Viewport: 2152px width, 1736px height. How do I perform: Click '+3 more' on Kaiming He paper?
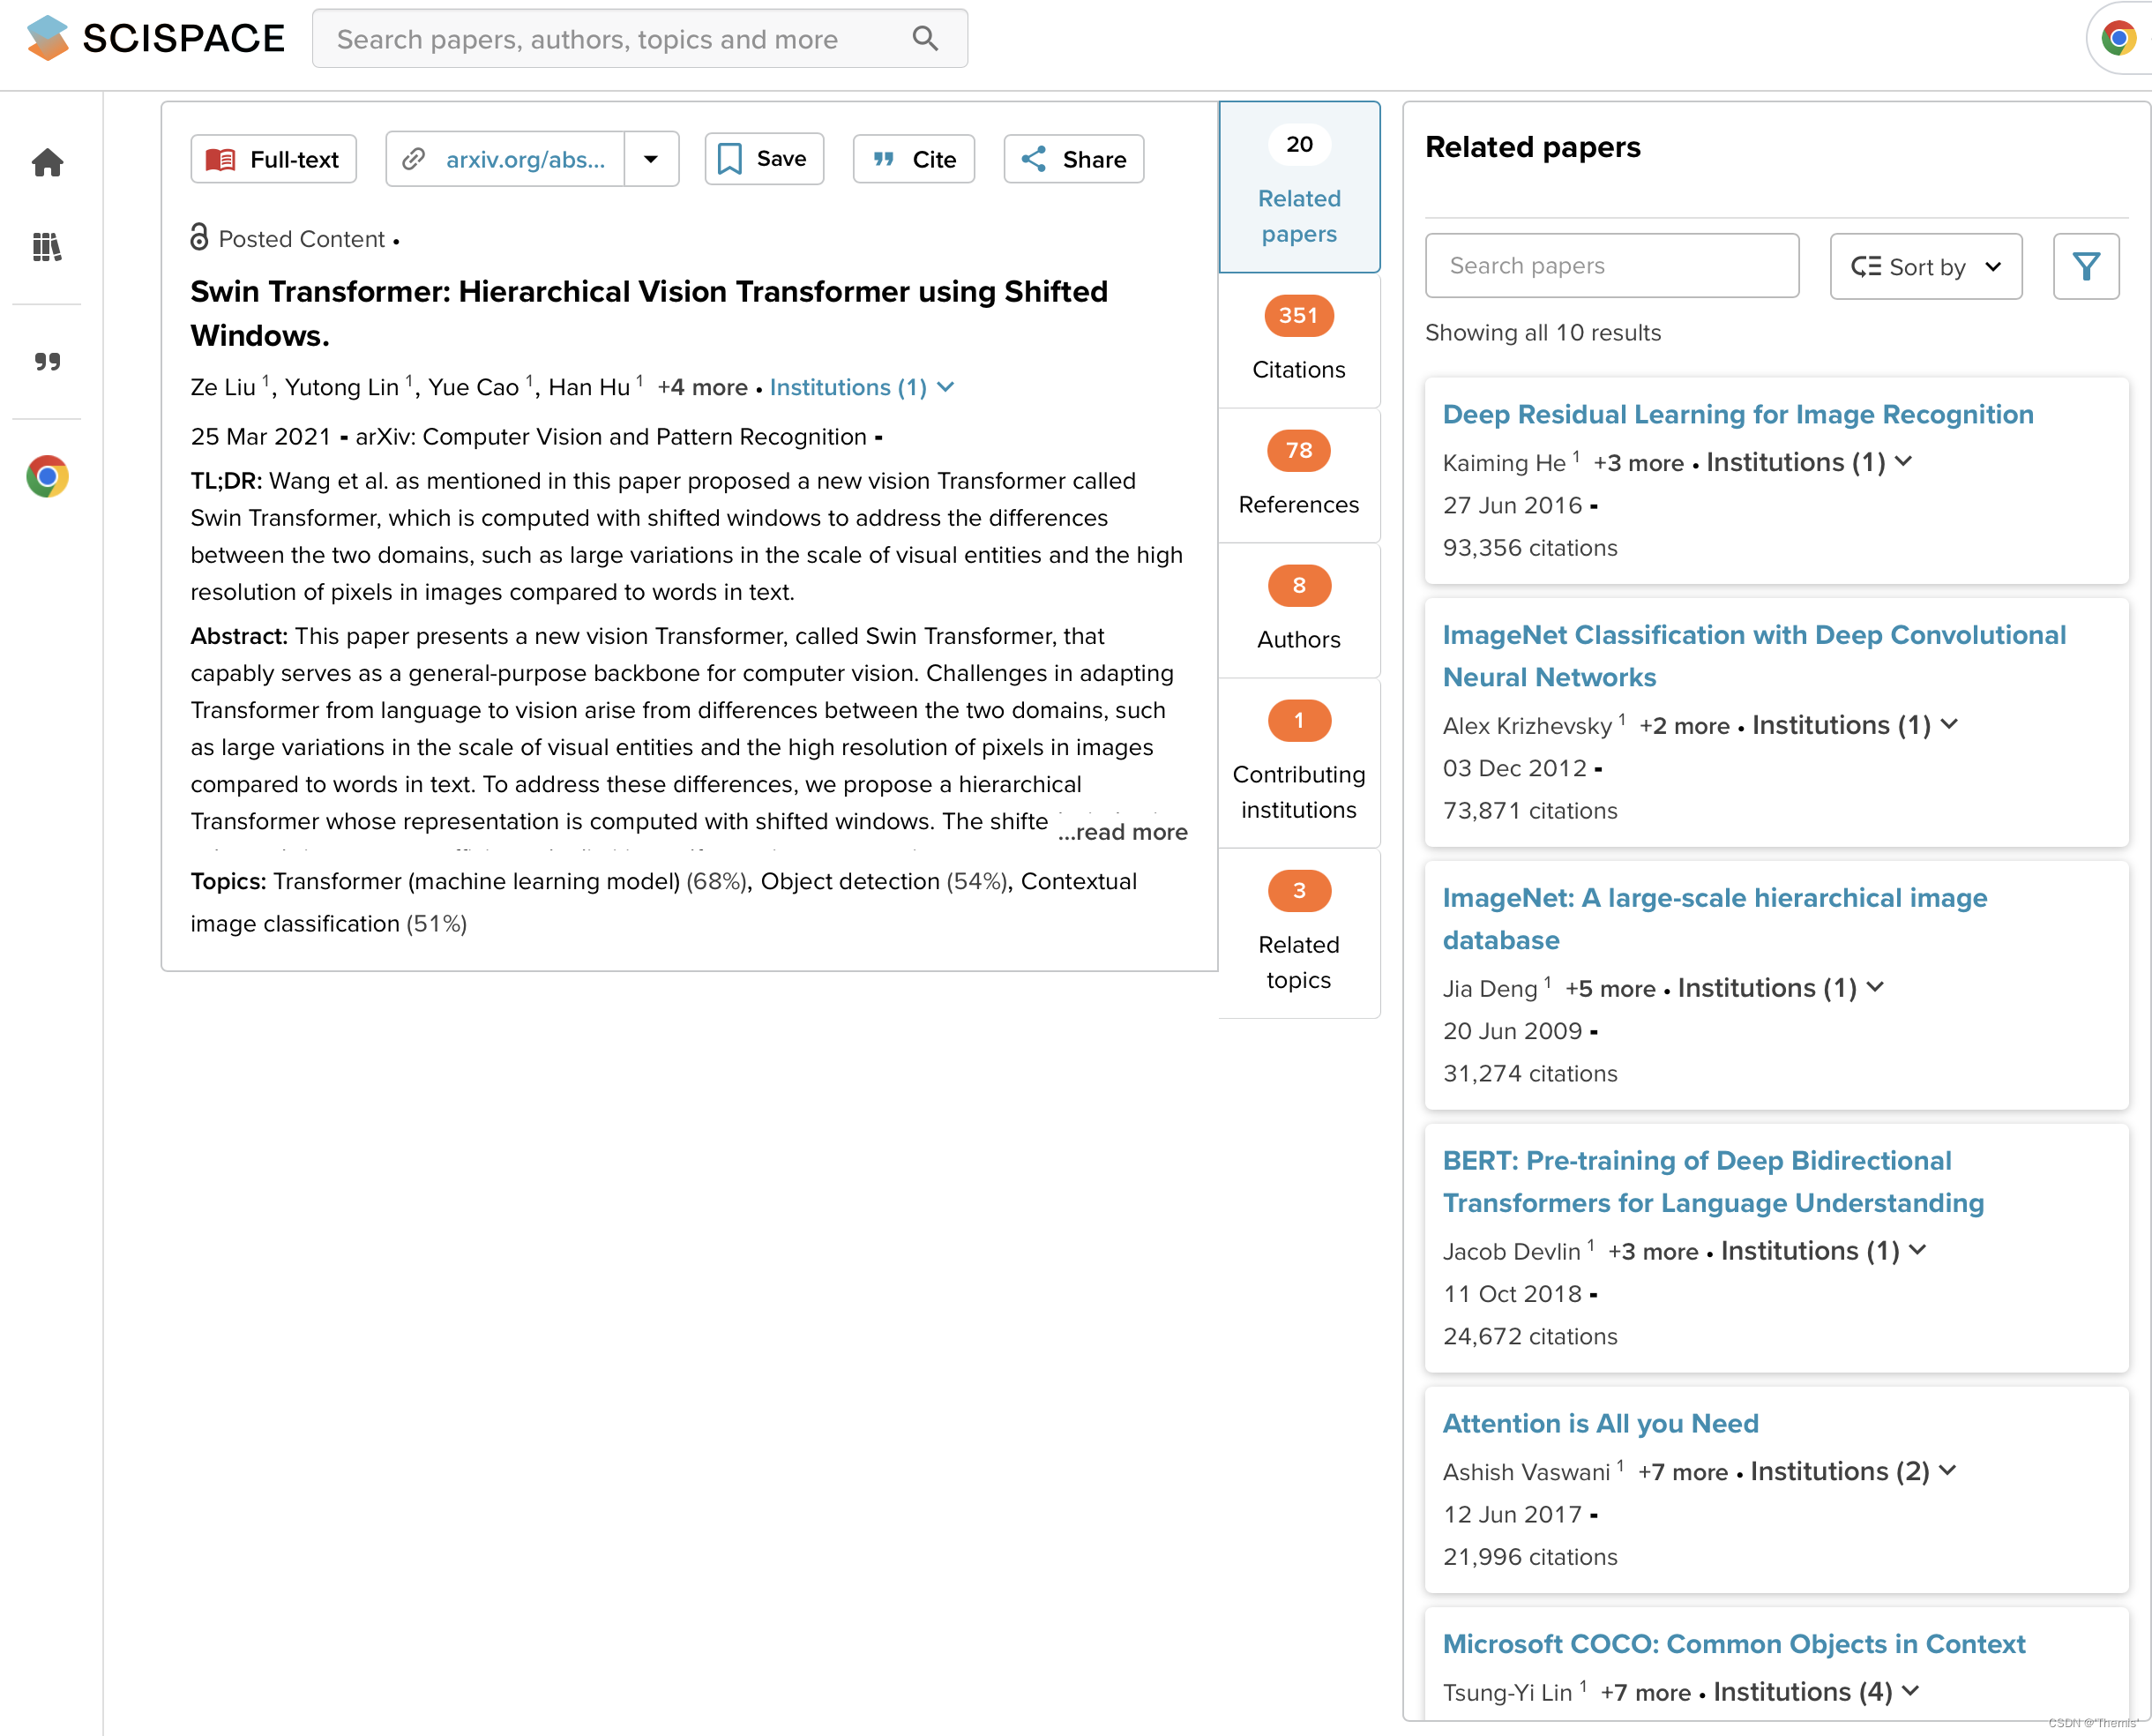pyautogui.click(x=1638, y=463)
